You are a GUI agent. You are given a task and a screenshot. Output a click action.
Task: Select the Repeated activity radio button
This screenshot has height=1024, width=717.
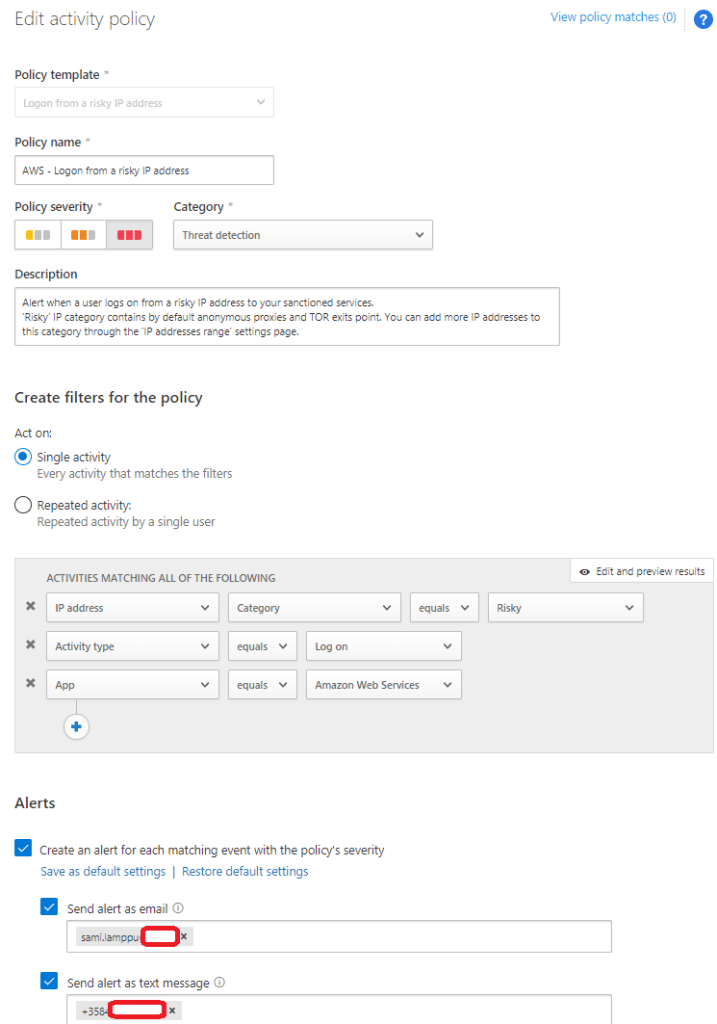click(23, 505)
